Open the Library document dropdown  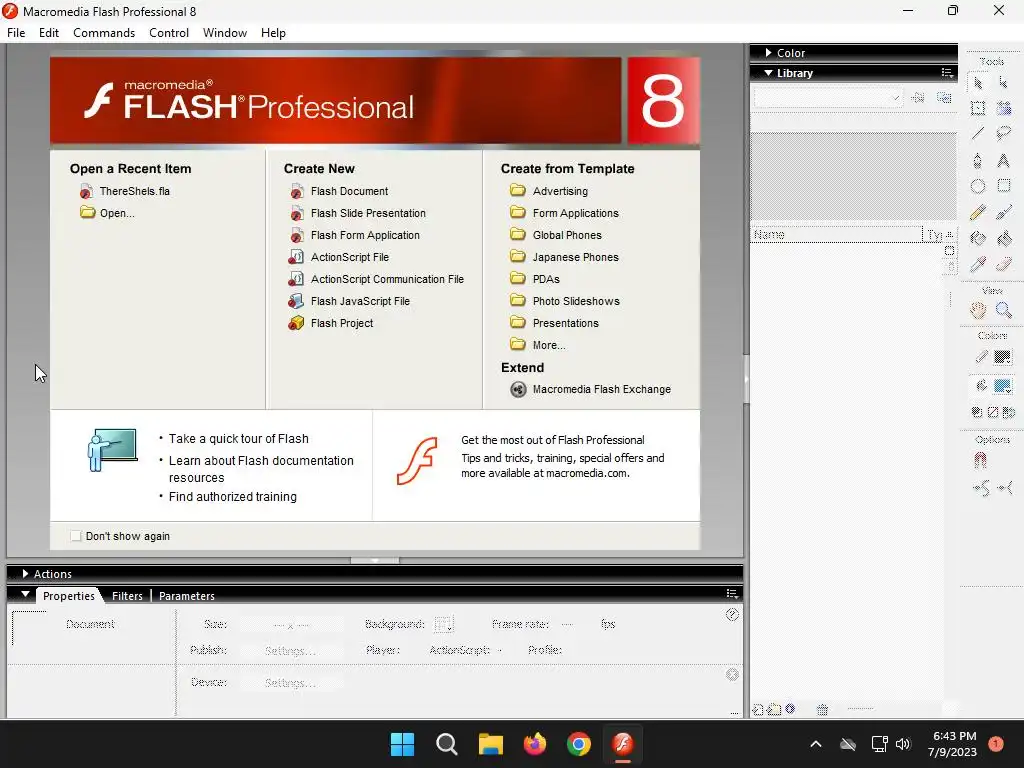tap(828, 98)
